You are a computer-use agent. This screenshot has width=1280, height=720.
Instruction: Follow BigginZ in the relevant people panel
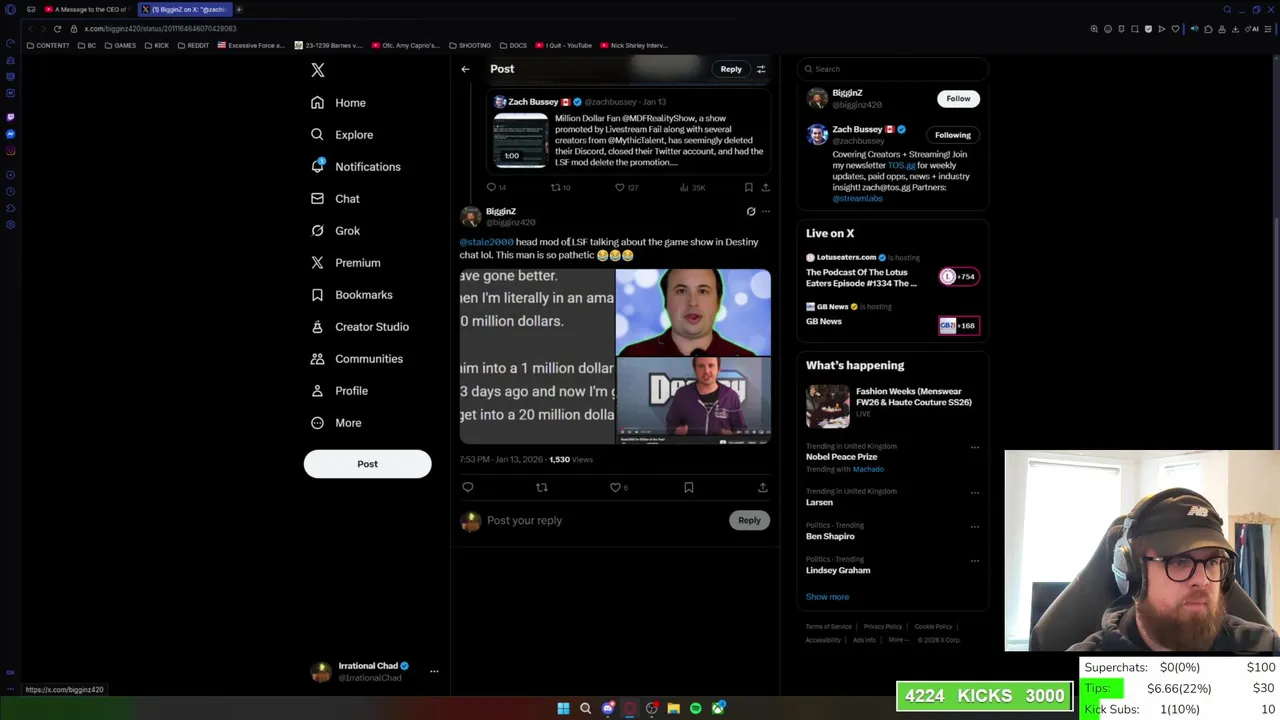click(x=958, y=98)
